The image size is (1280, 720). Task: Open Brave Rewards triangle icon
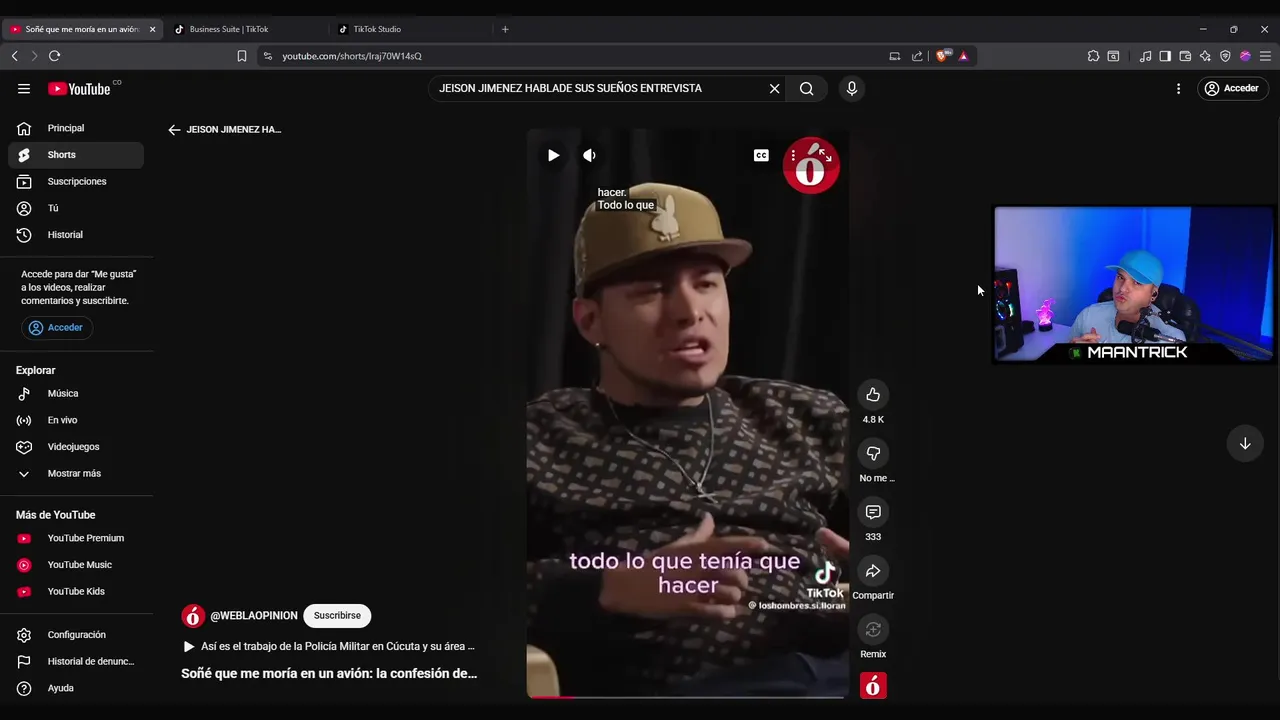click(963, 56)
